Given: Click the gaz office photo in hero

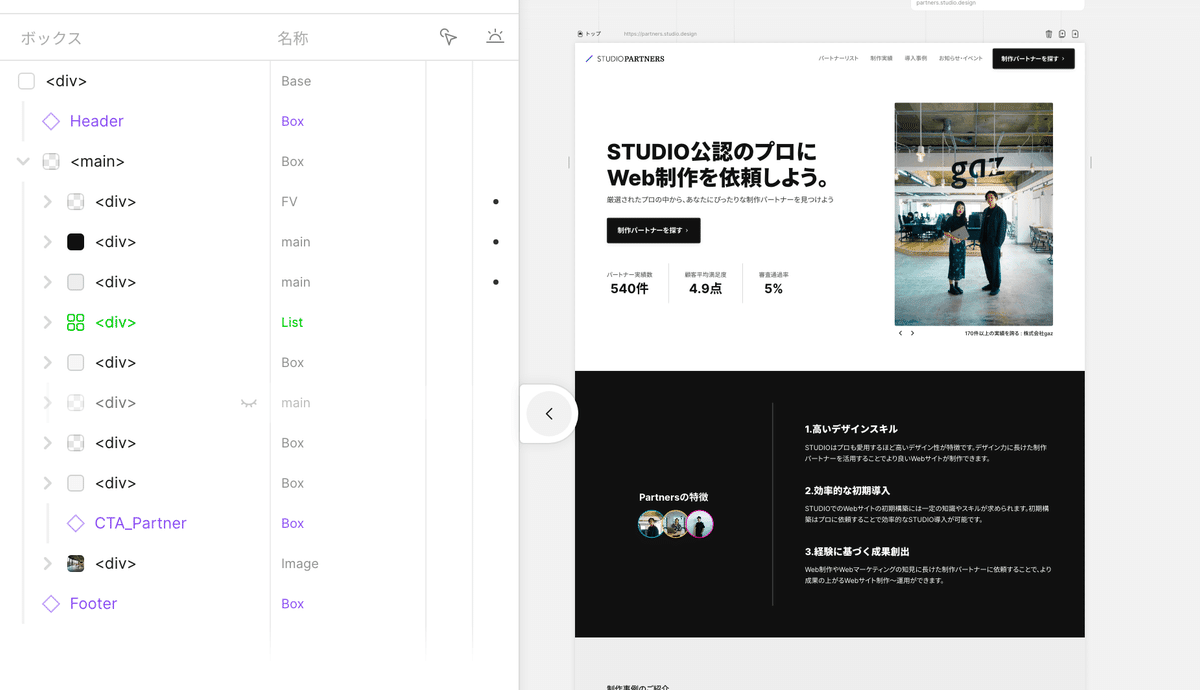Looking at the screenshot, I should pos(974,214).
